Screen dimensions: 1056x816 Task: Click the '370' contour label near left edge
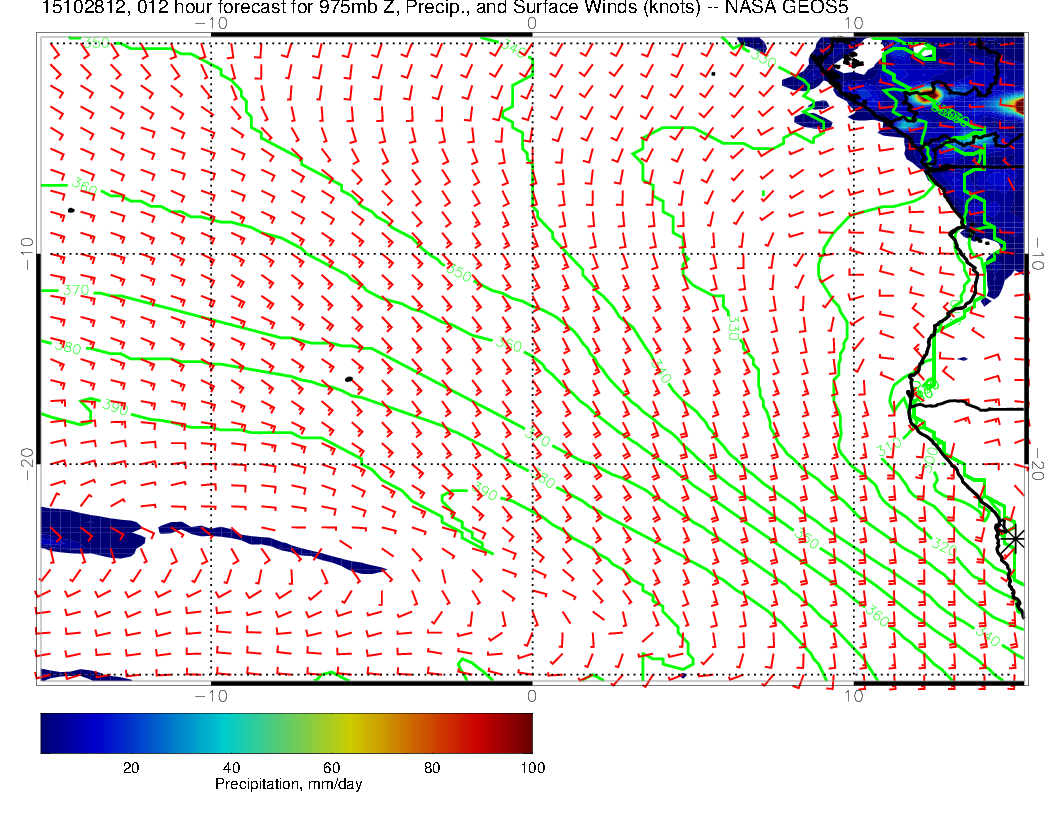coord(76,290)
